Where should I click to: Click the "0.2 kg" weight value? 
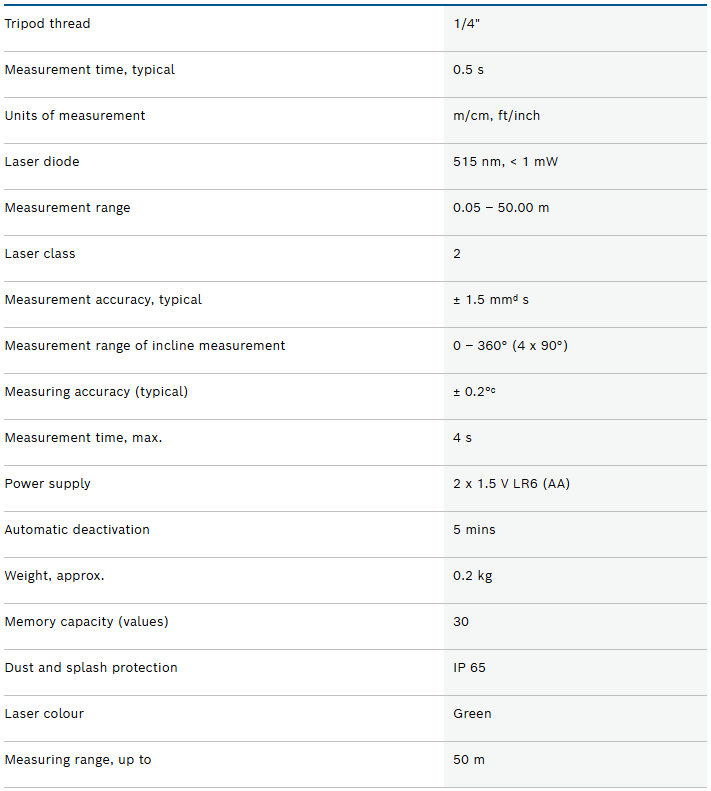[x=472, y=576]
